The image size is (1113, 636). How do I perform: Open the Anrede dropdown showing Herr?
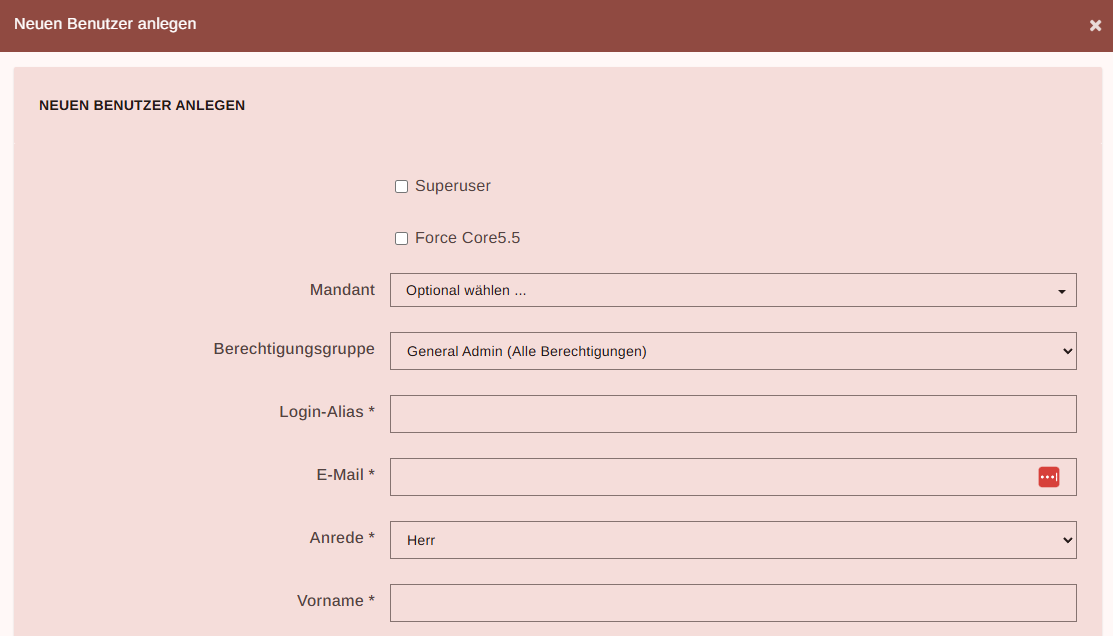coord(732,540)
